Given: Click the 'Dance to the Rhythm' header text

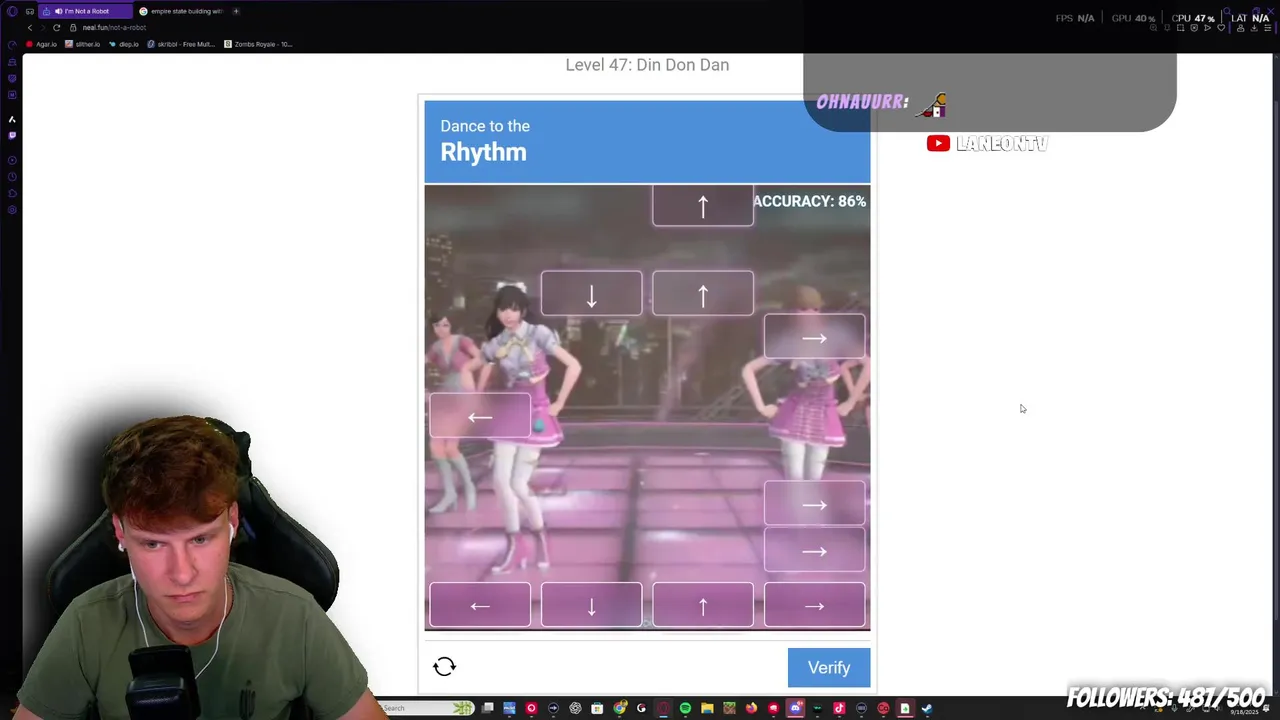Looking at the screenshot, I should pos(484,141).
